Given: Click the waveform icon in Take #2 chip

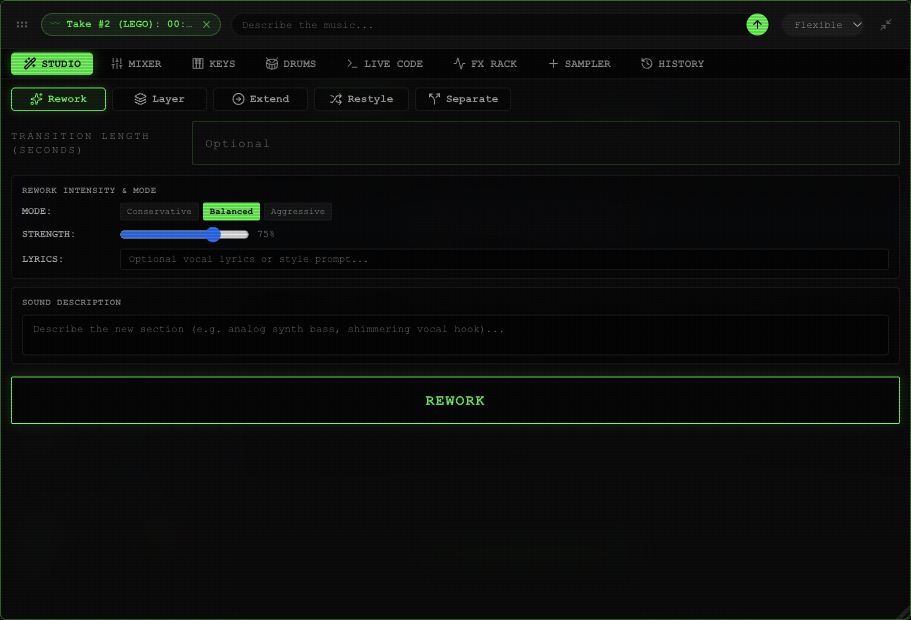Looking at the screenshot, I should point(55,24).
